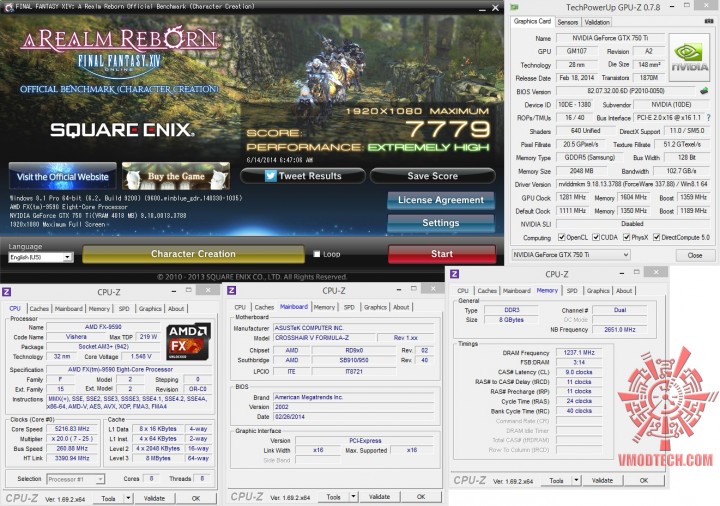The width and height of the screenshot is (720, 506).
Task: Click the Save Score button
Action: (x=433, y=176)
